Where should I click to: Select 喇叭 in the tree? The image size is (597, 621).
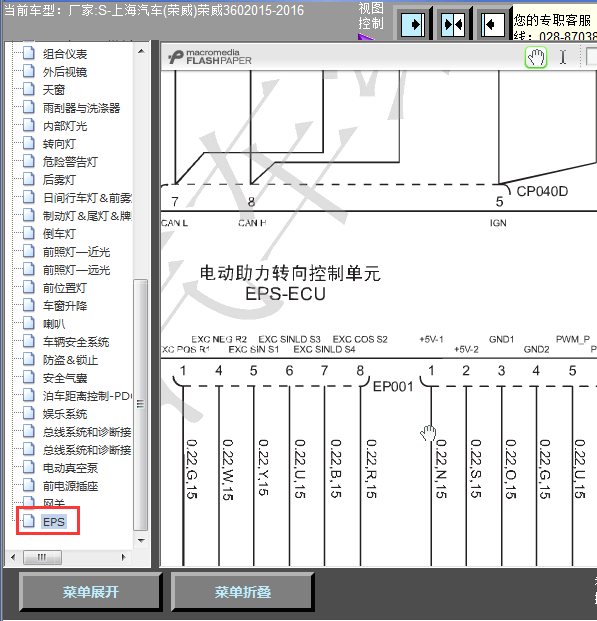(x=53, y=324)
